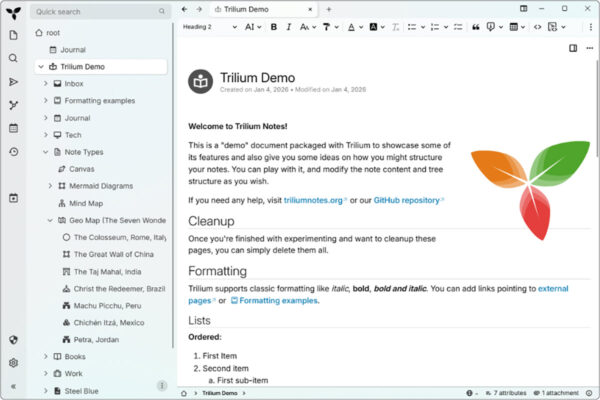Toggle the right pane button above note
This screenshot has height=400, width=600.
click(x=573, y=48)
